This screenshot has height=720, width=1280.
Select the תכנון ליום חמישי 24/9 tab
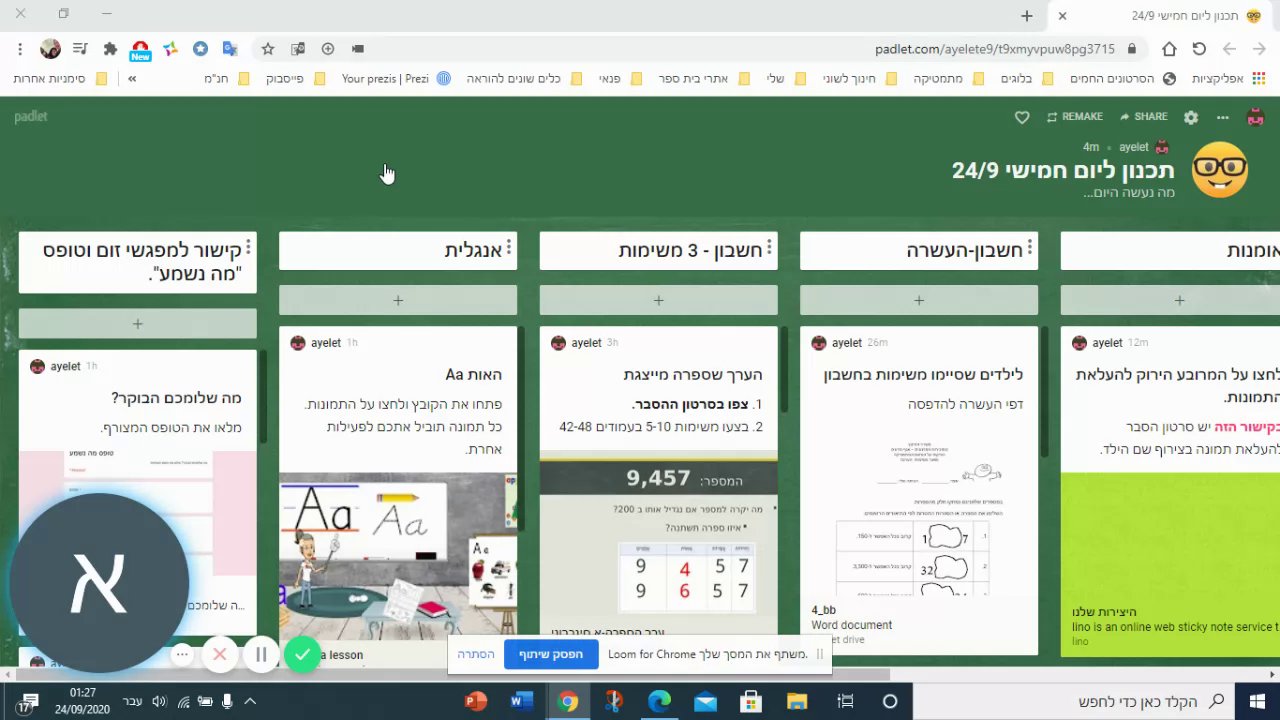[x=1164, y=15]
